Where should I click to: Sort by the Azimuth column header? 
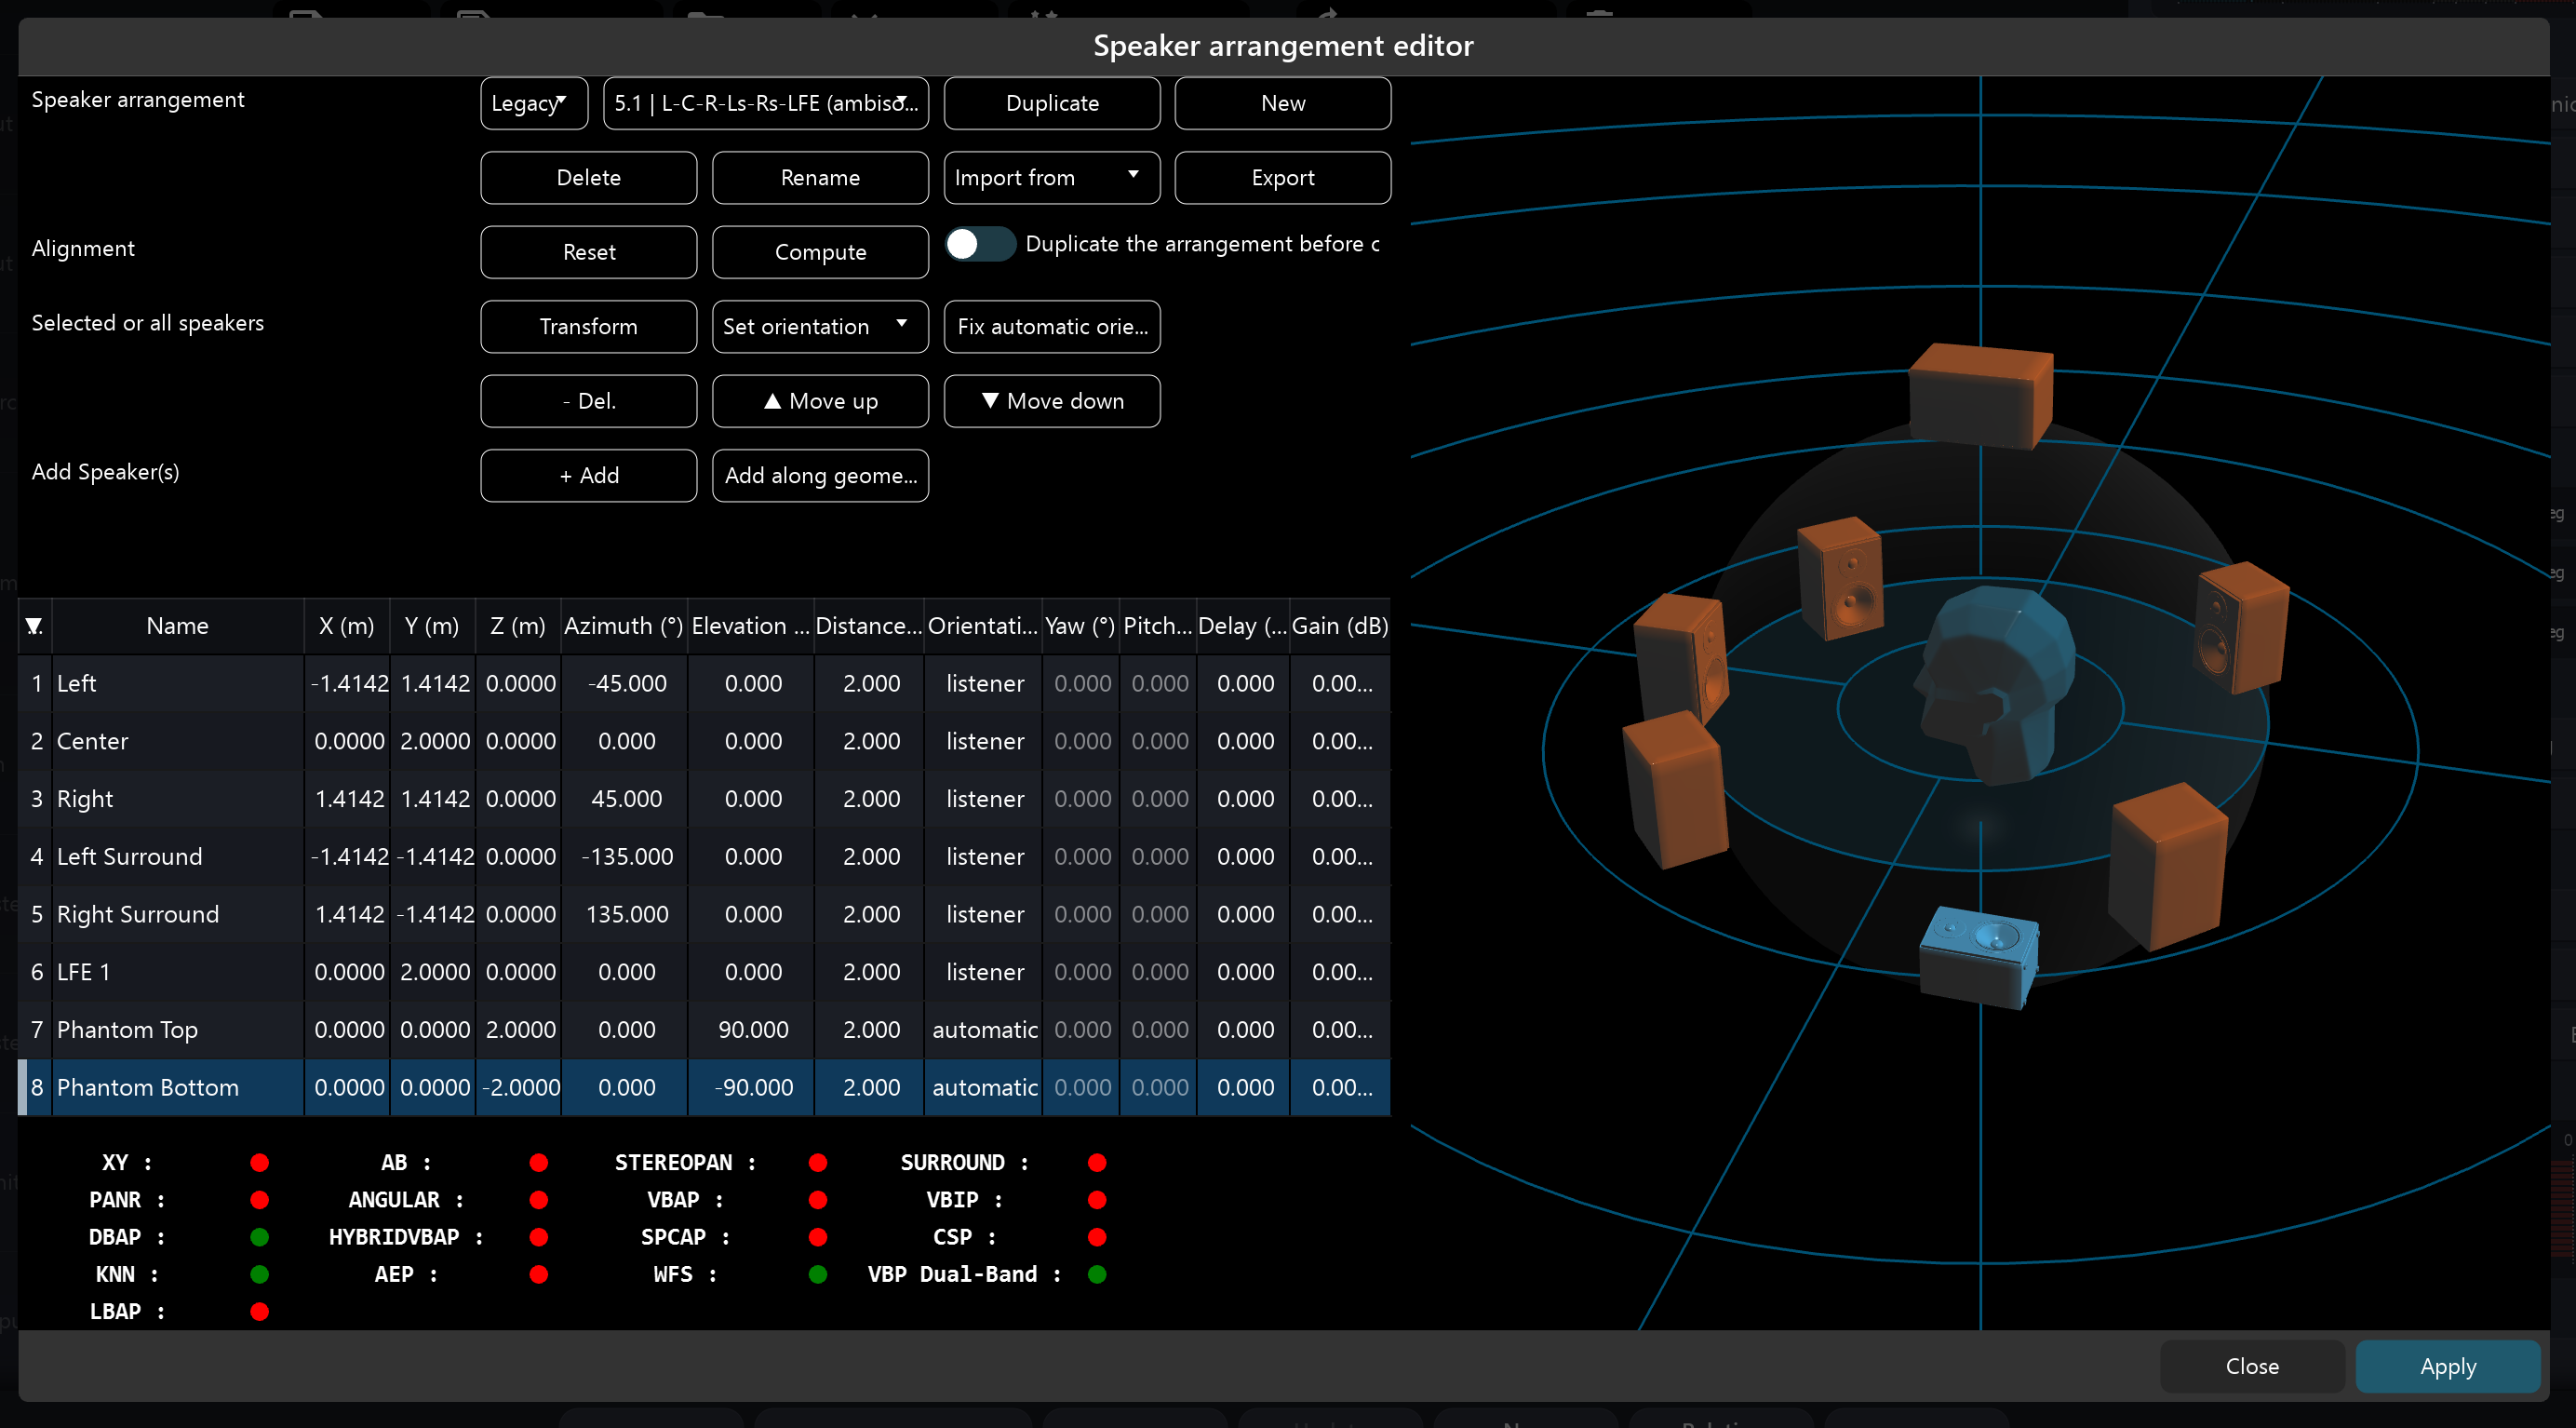(623, 626)
